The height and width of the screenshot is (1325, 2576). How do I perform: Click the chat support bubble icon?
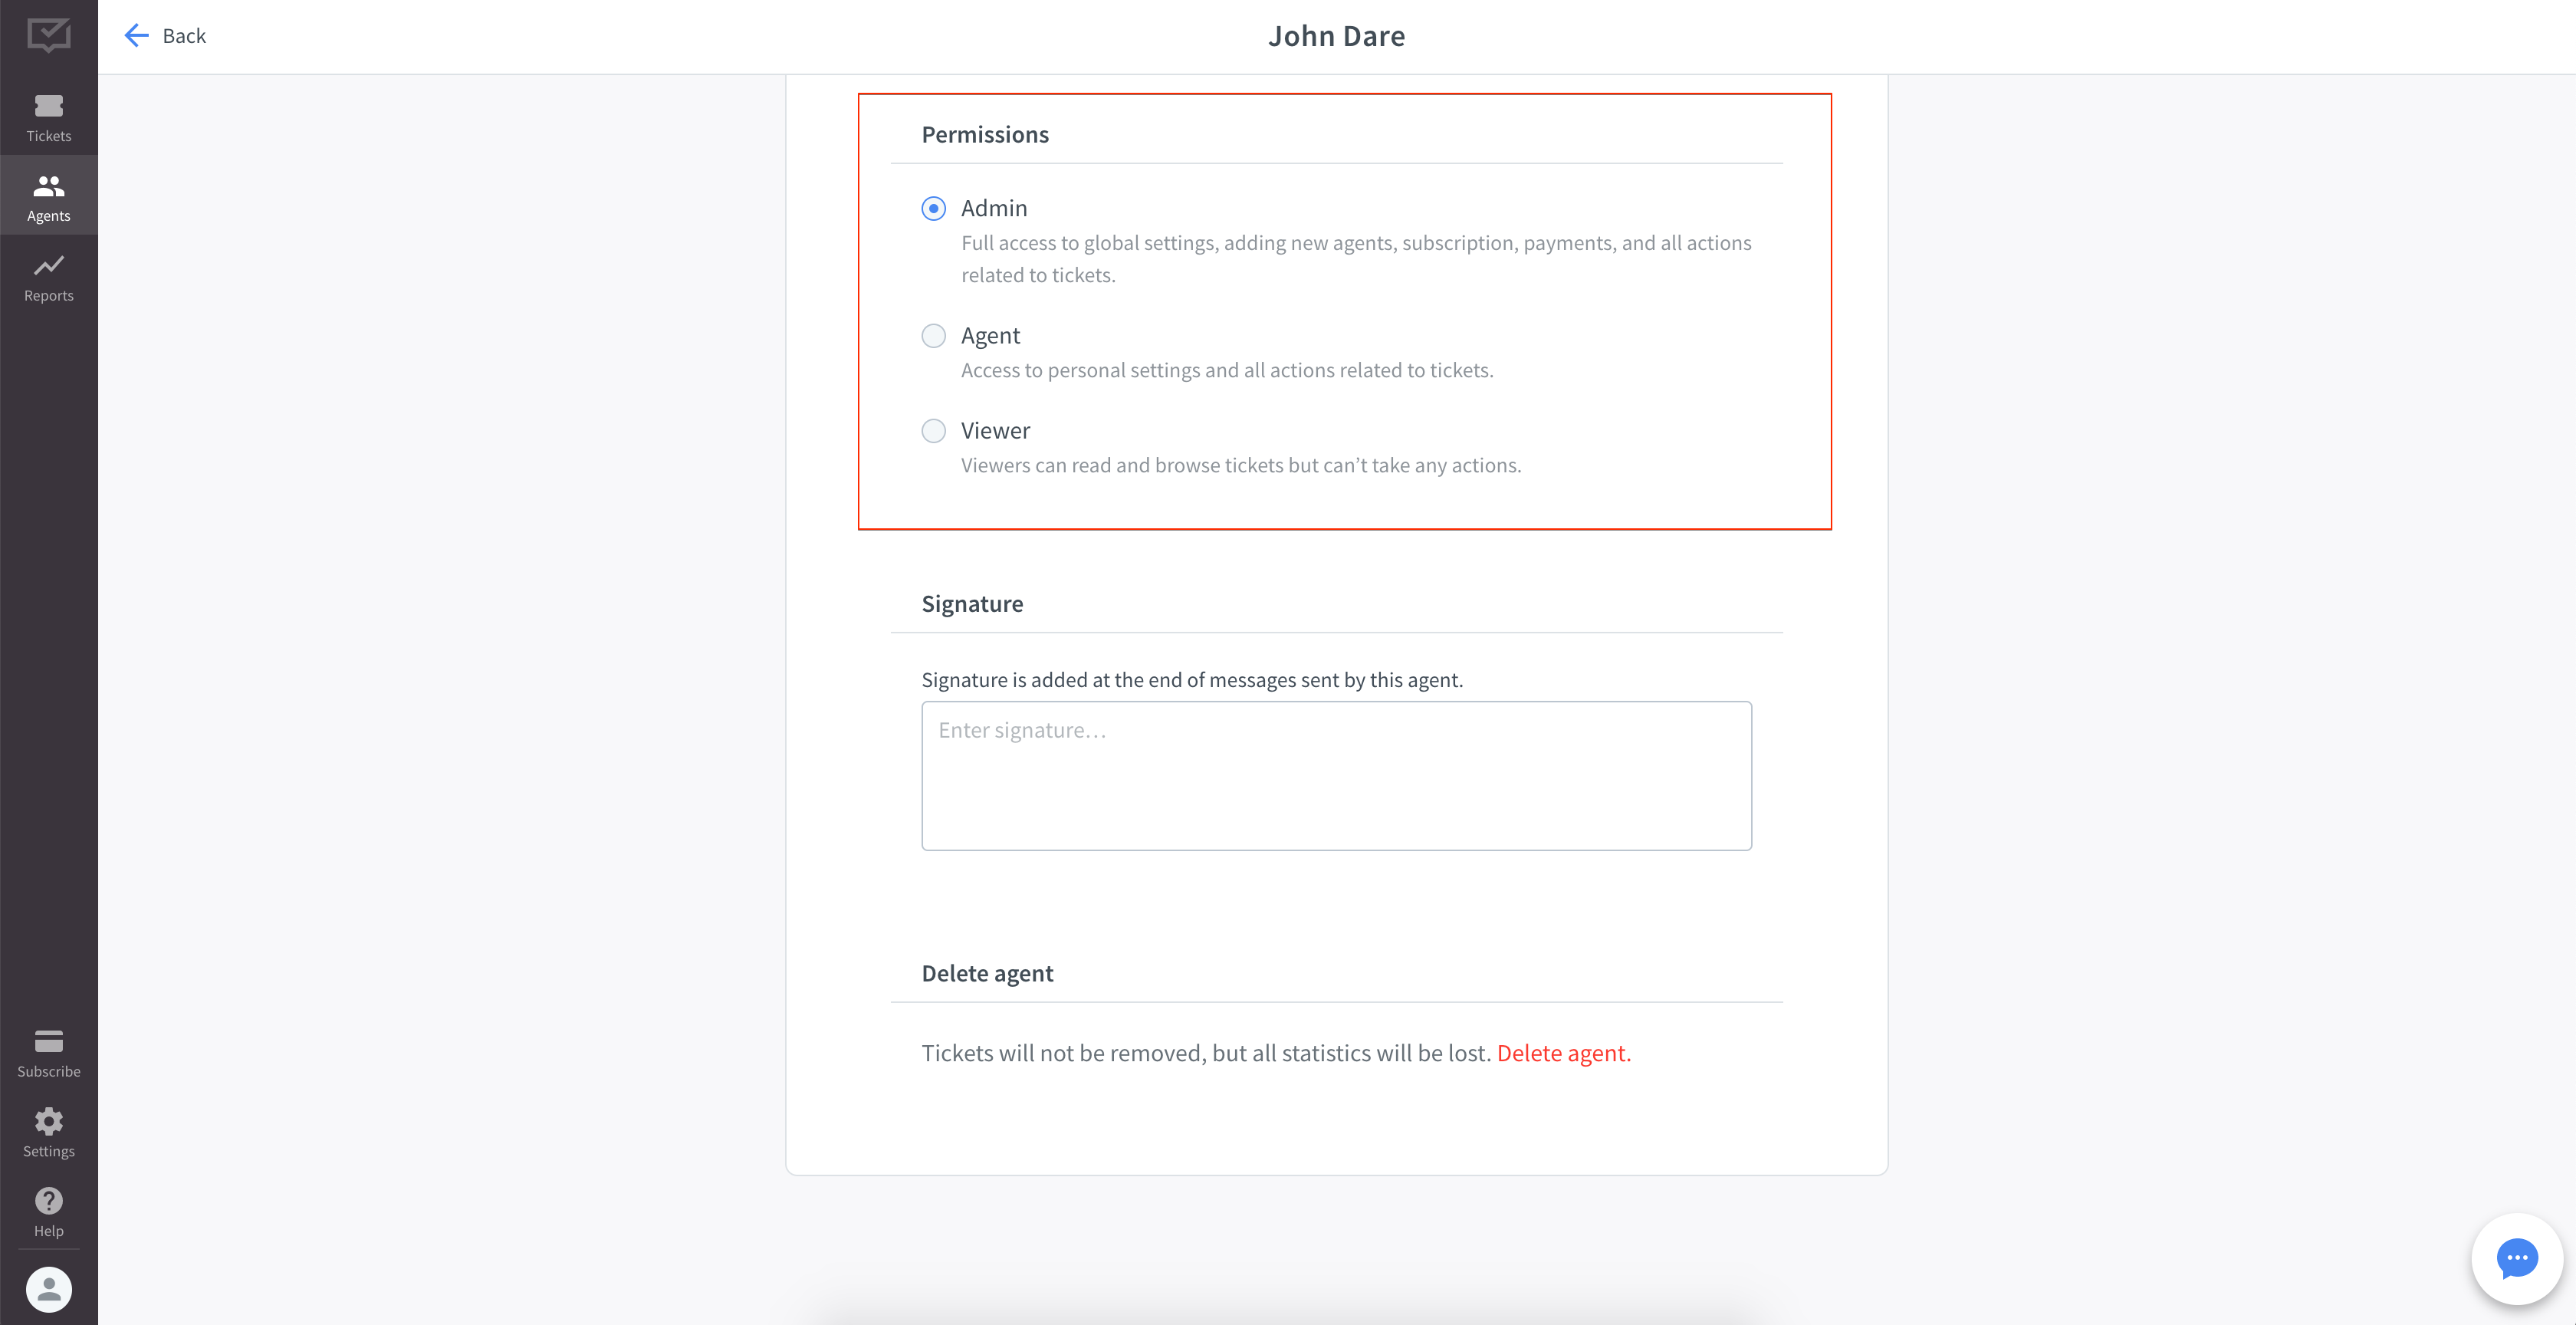(2518, 1259)
